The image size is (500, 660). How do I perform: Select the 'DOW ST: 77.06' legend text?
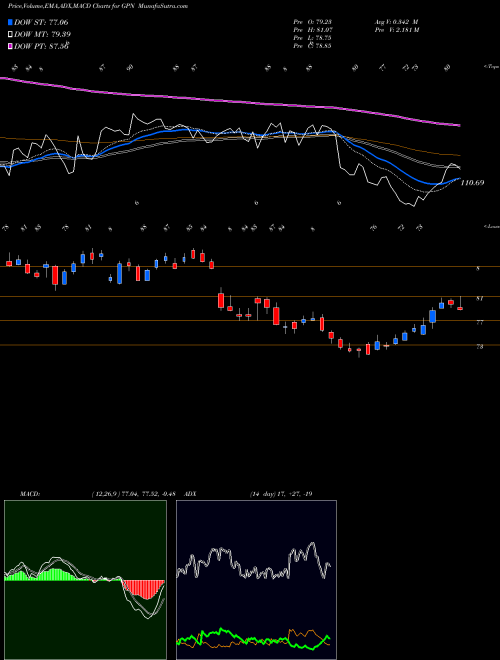(41, 22)
